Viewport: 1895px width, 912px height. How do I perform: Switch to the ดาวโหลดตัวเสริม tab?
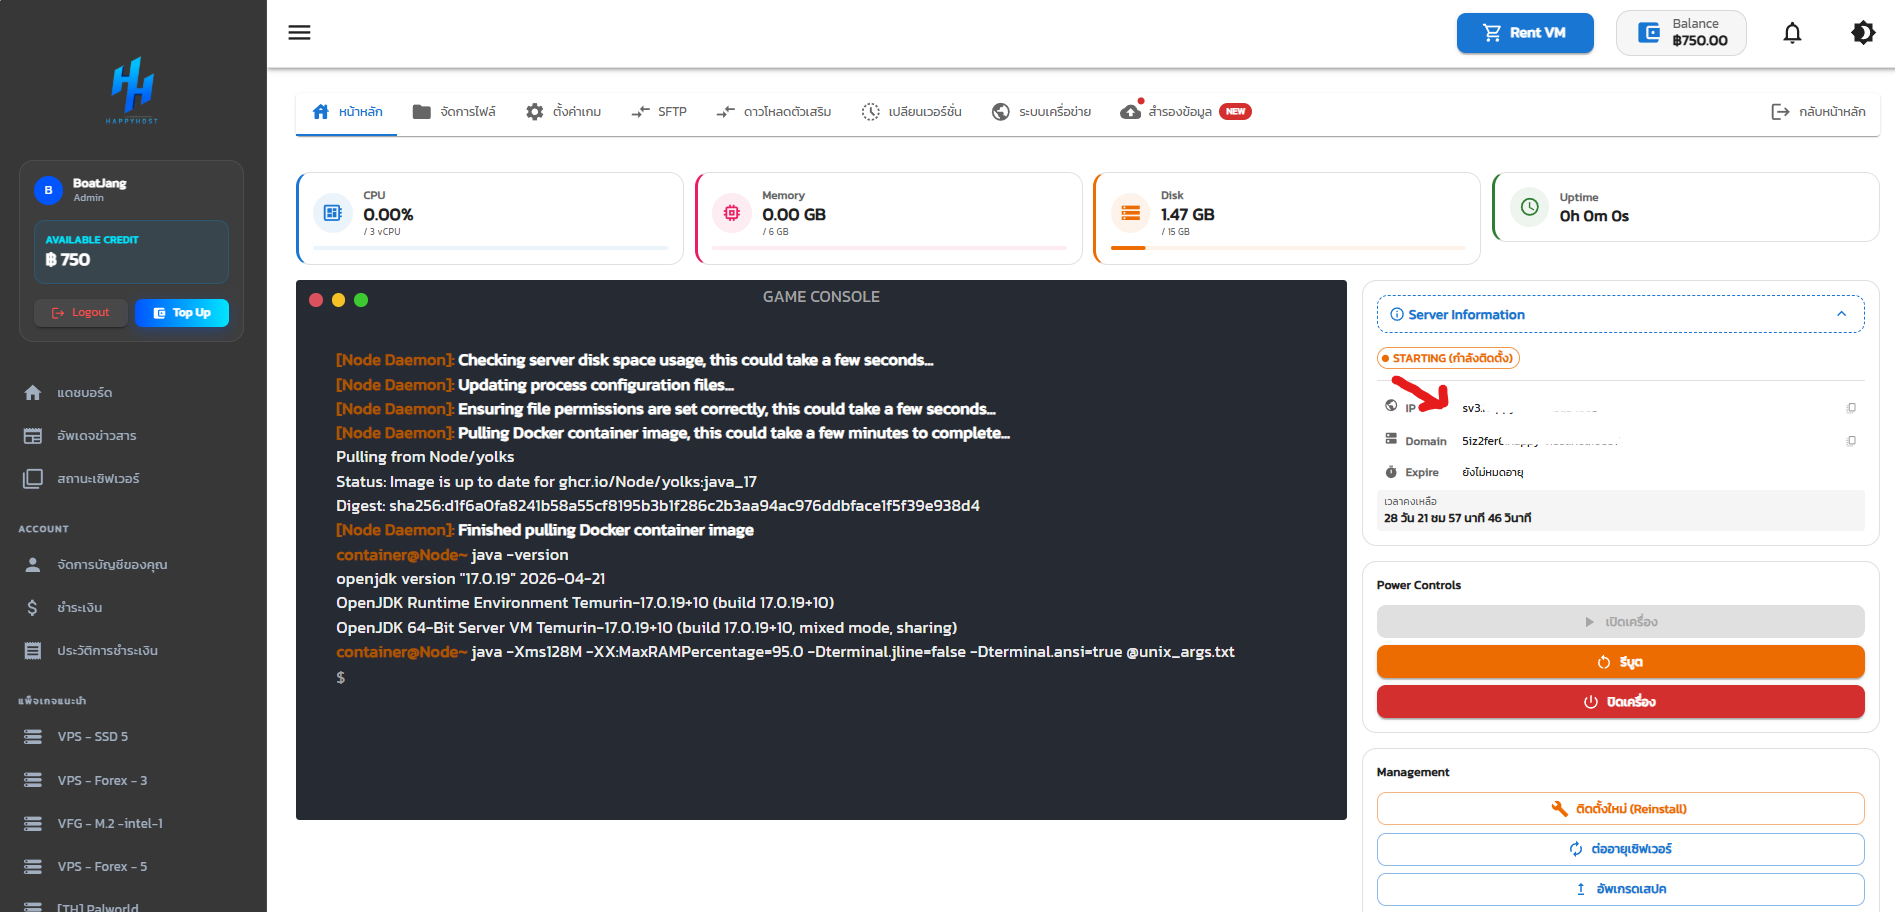pos(774,112)
